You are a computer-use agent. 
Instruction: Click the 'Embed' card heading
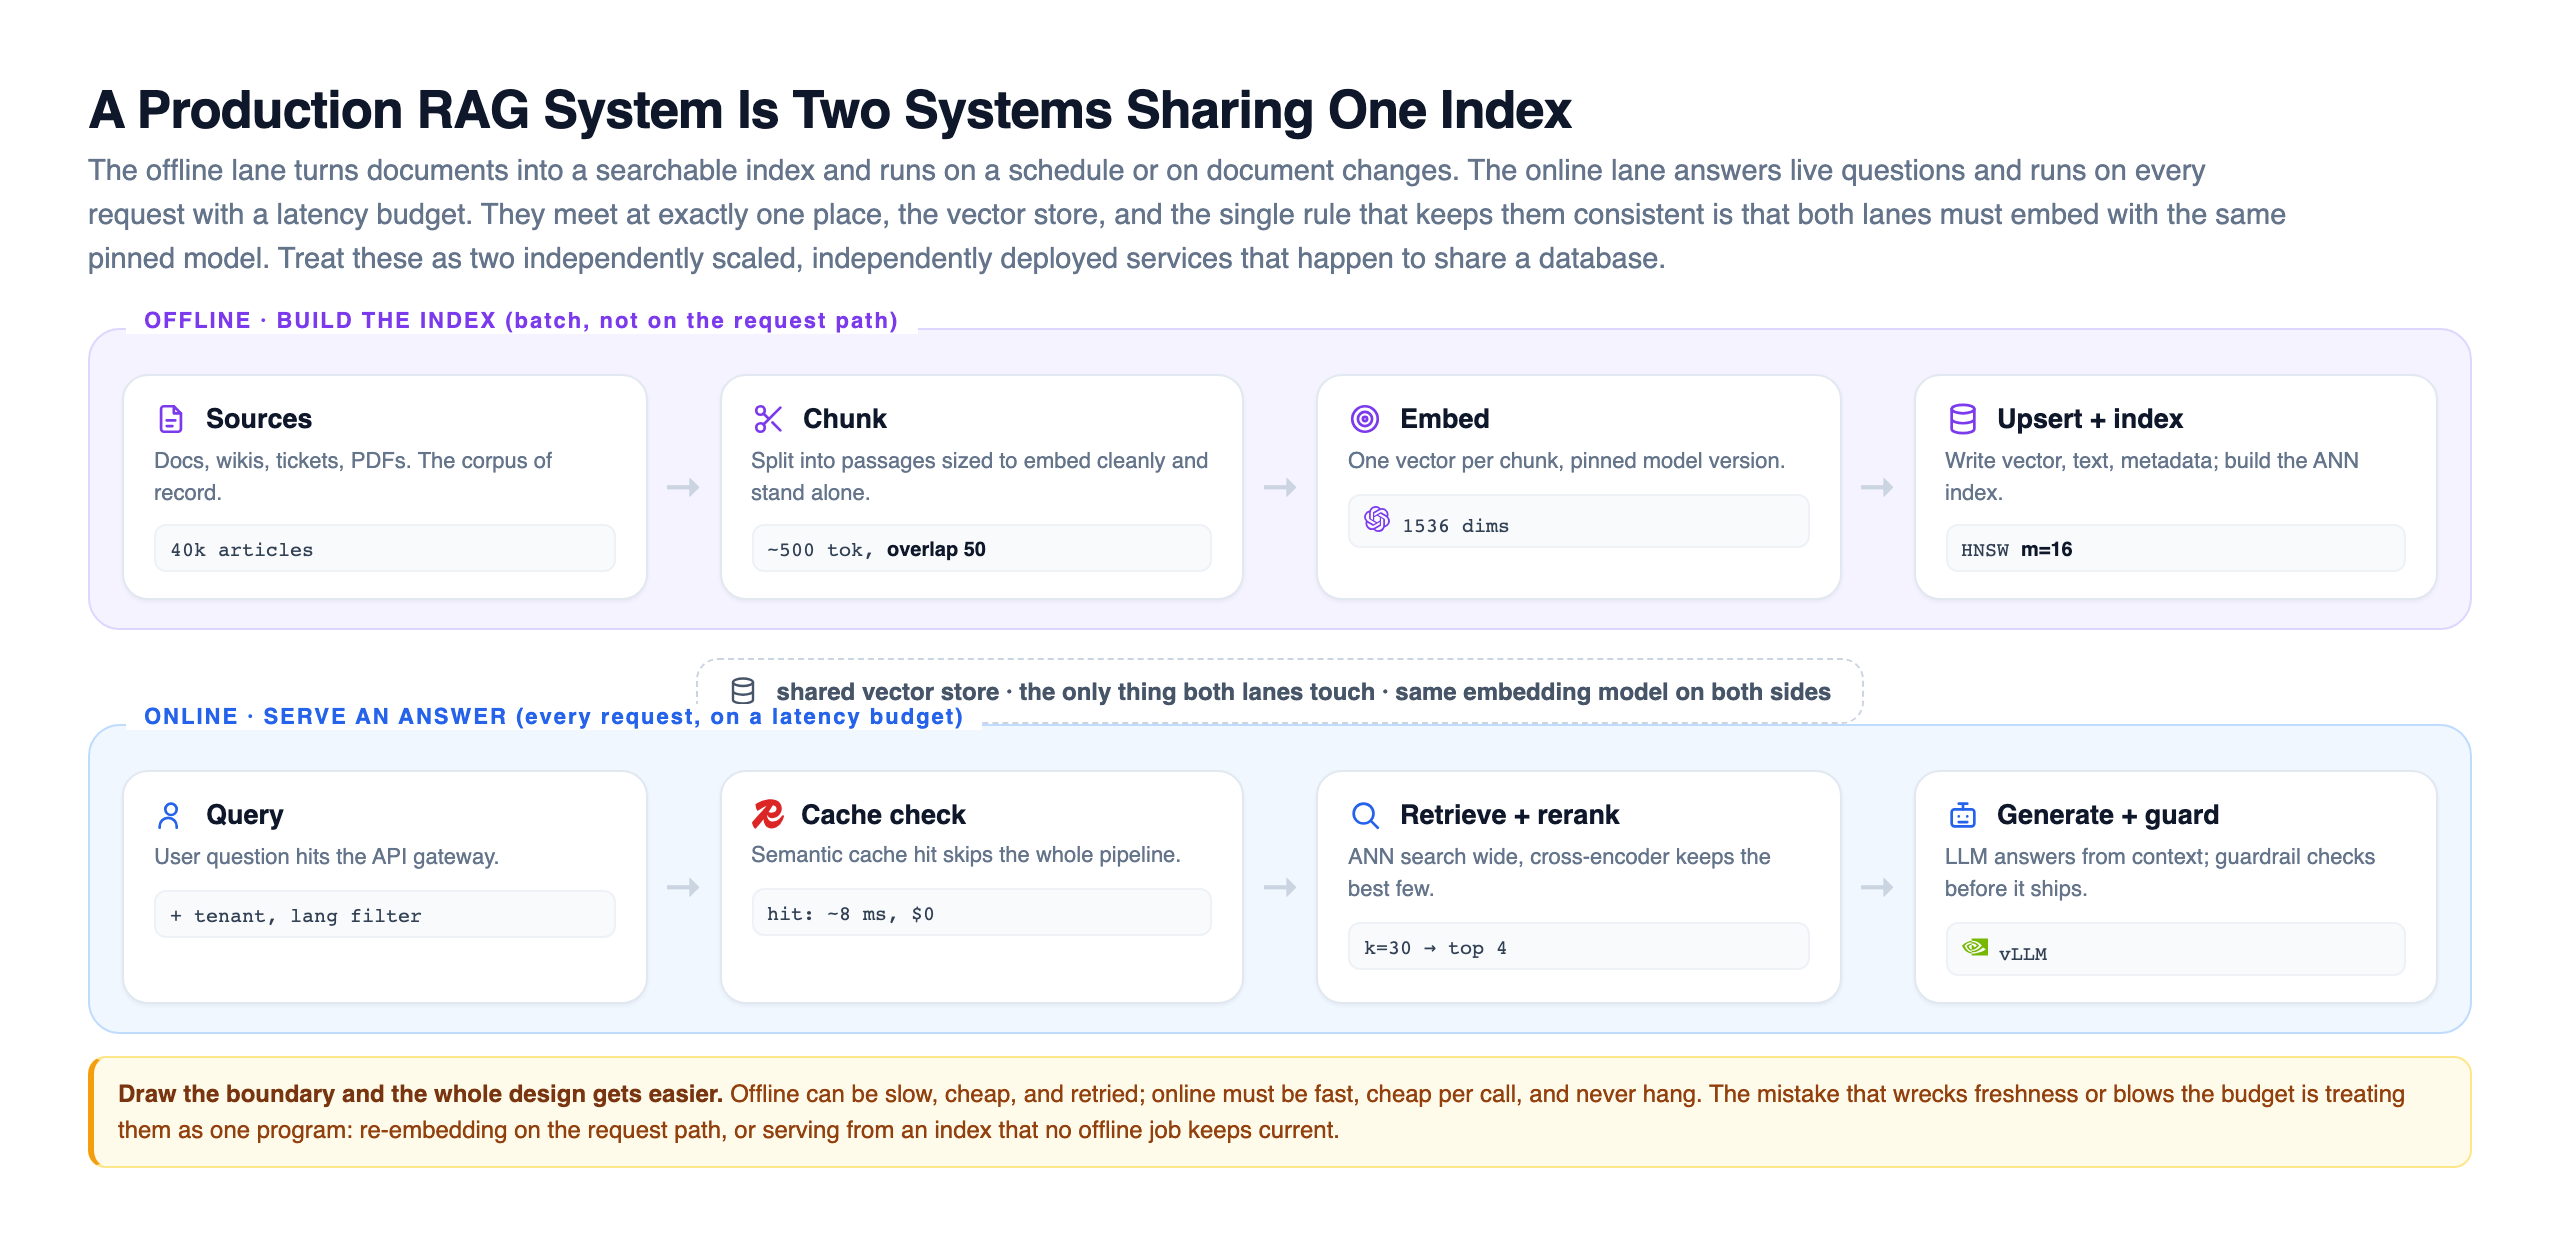(1444, 419)
